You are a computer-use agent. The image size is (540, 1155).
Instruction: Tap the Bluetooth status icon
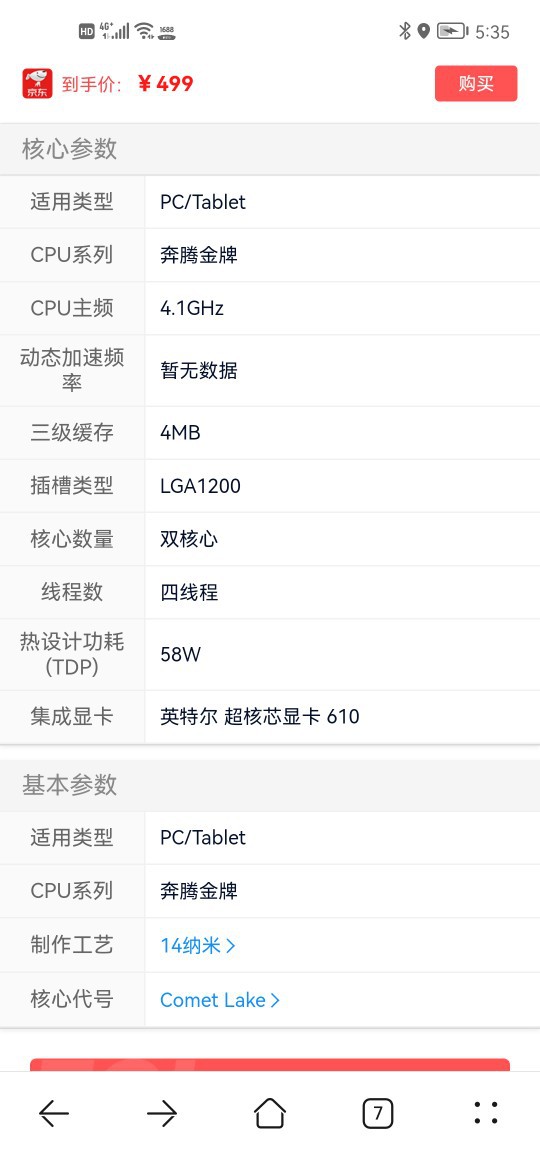pos(404,31)
